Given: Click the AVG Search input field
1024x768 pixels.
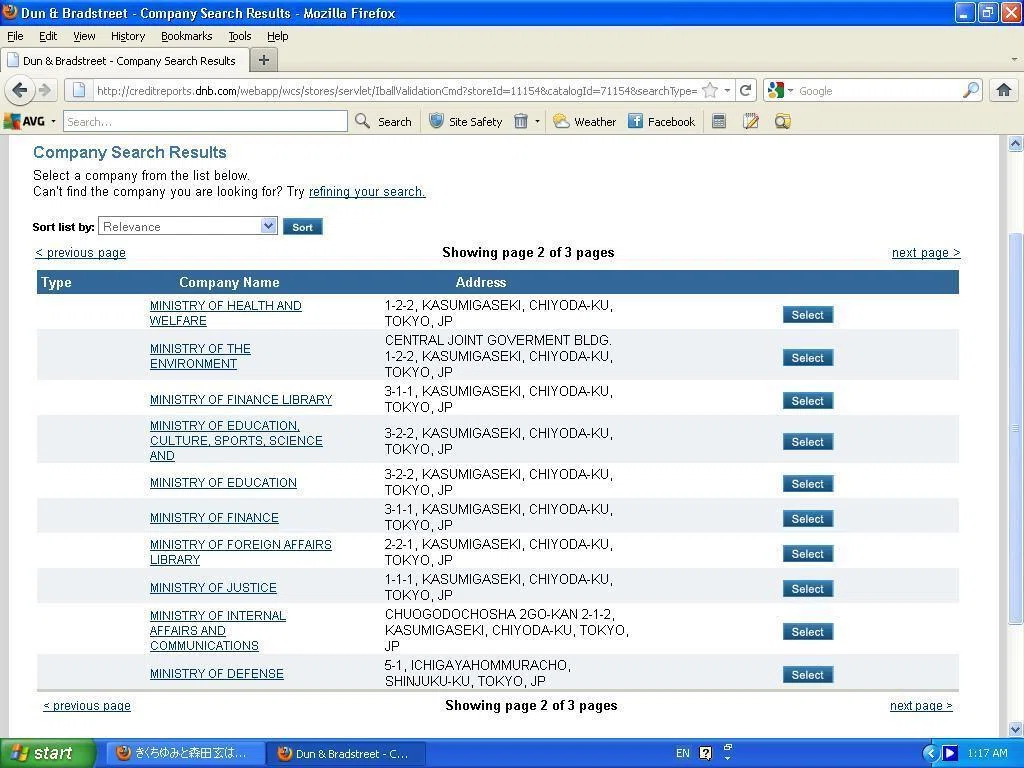Looking at the screenshot, I should click(205, 121).
